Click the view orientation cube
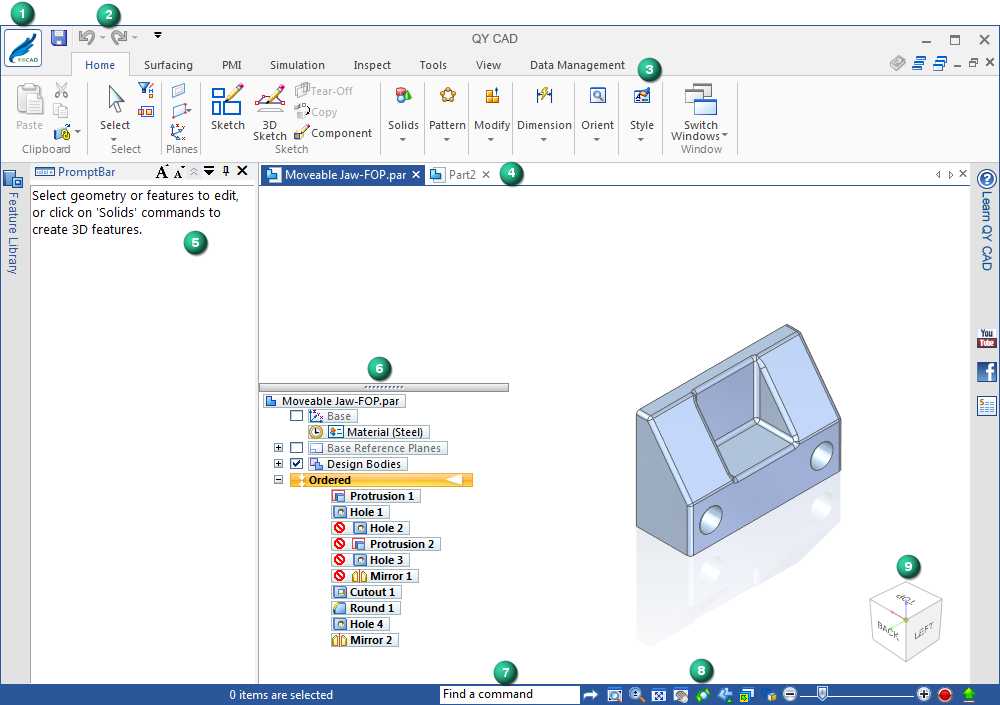This screenshot has height=705, width=1000. tap(905, 623)
